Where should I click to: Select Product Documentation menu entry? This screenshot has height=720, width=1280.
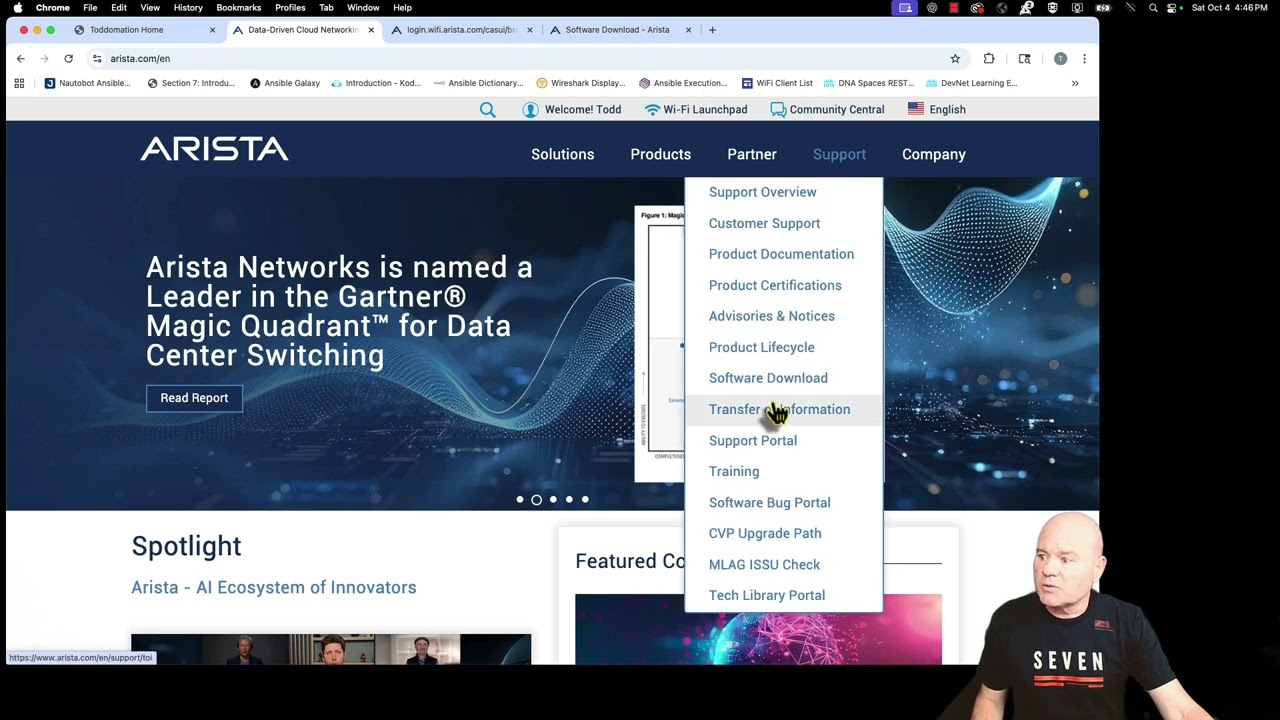coord(781,254)
